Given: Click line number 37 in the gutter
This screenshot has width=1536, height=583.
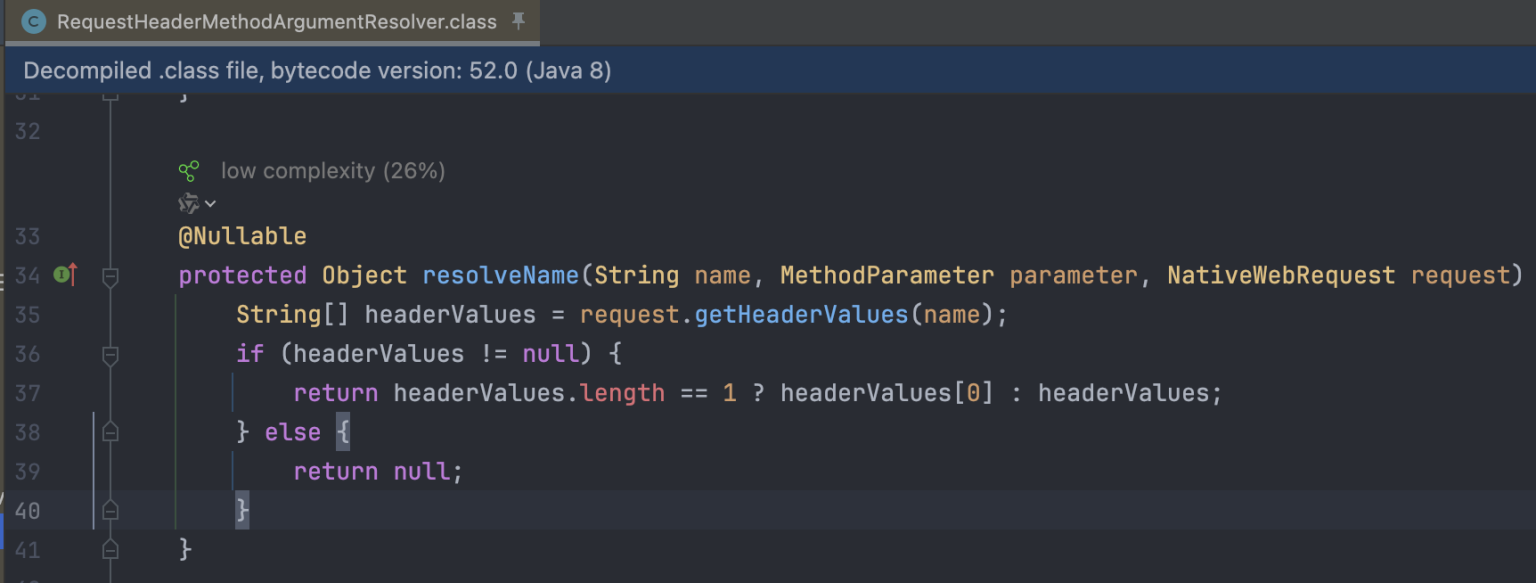Looking at the screenshot, I should [27, 393].
